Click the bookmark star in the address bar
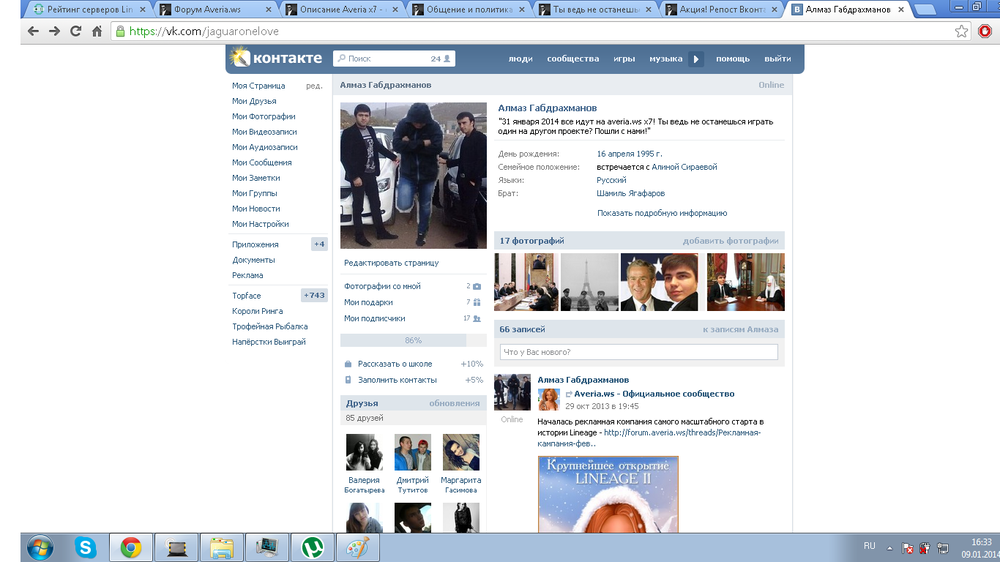This screenshot has width=1000, height=562. pyautogui.click(x=961, y=31)
